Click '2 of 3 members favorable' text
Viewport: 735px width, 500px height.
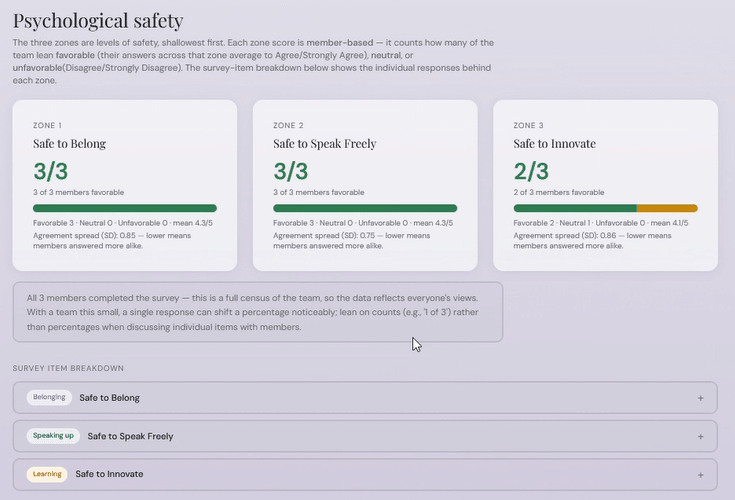(x=559, y=192)
